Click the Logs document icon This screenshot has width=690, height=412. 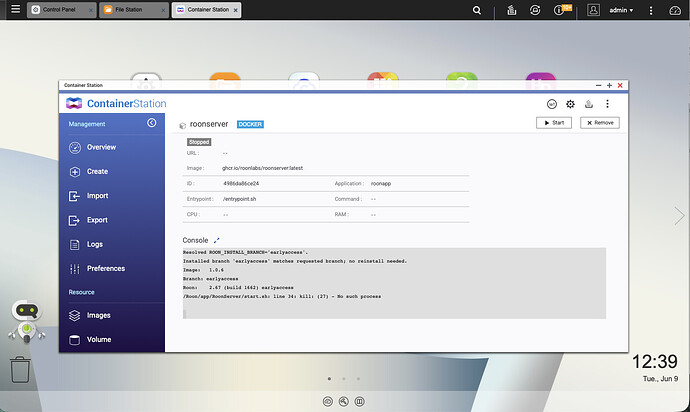(x=74, y=244)
